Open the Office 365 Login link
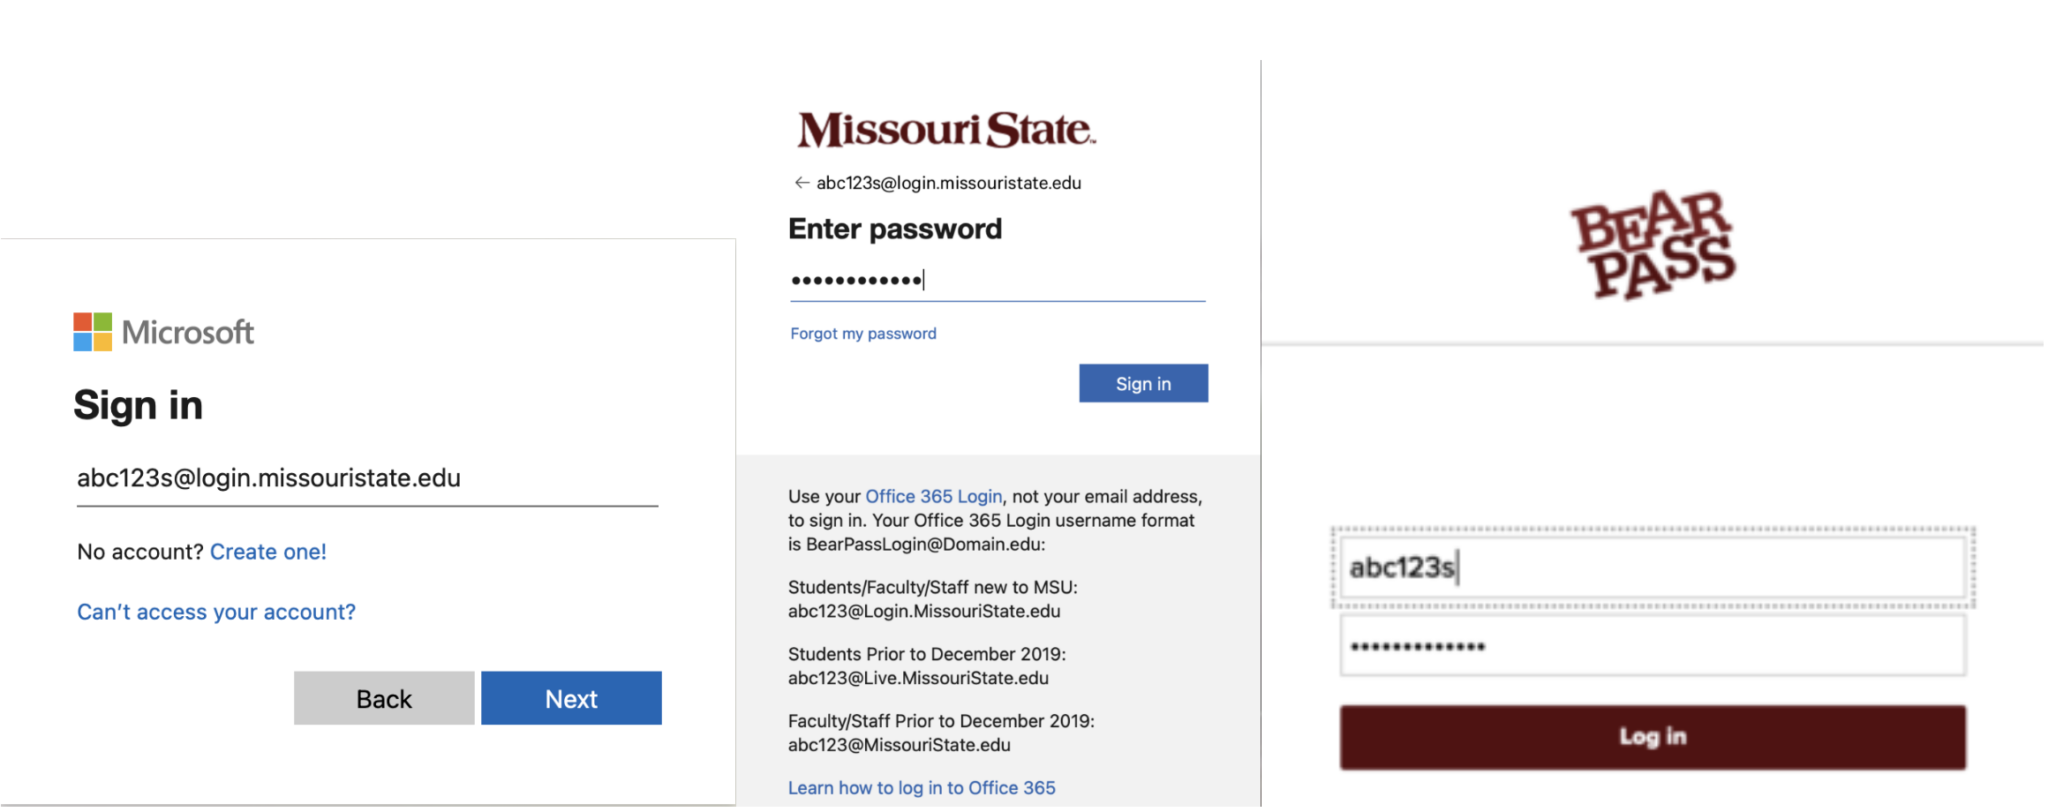 [x=932, y=496]
